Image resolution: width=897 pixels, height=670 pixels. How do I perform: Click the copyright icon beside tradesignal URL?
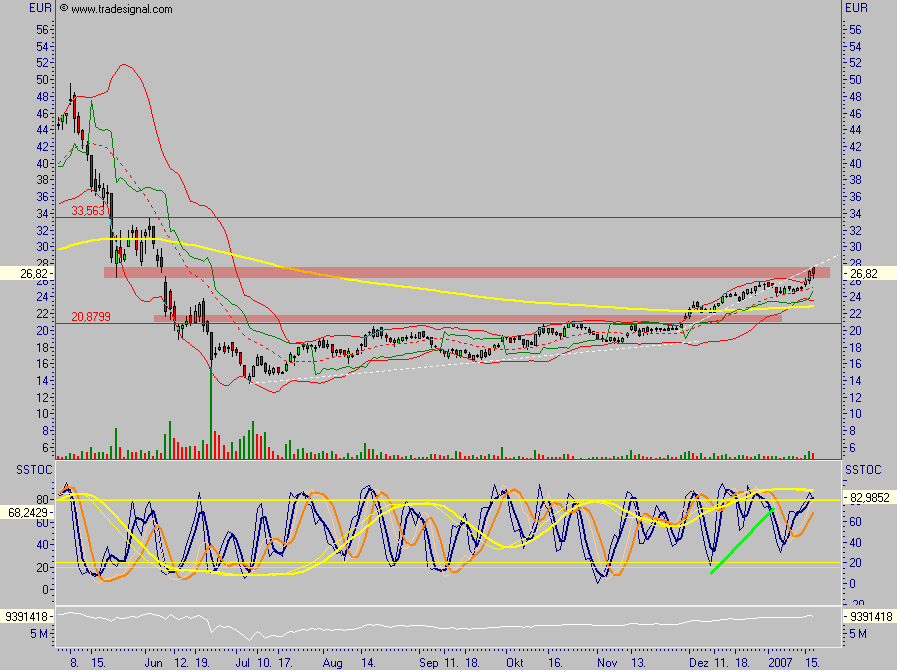[64, 9]
